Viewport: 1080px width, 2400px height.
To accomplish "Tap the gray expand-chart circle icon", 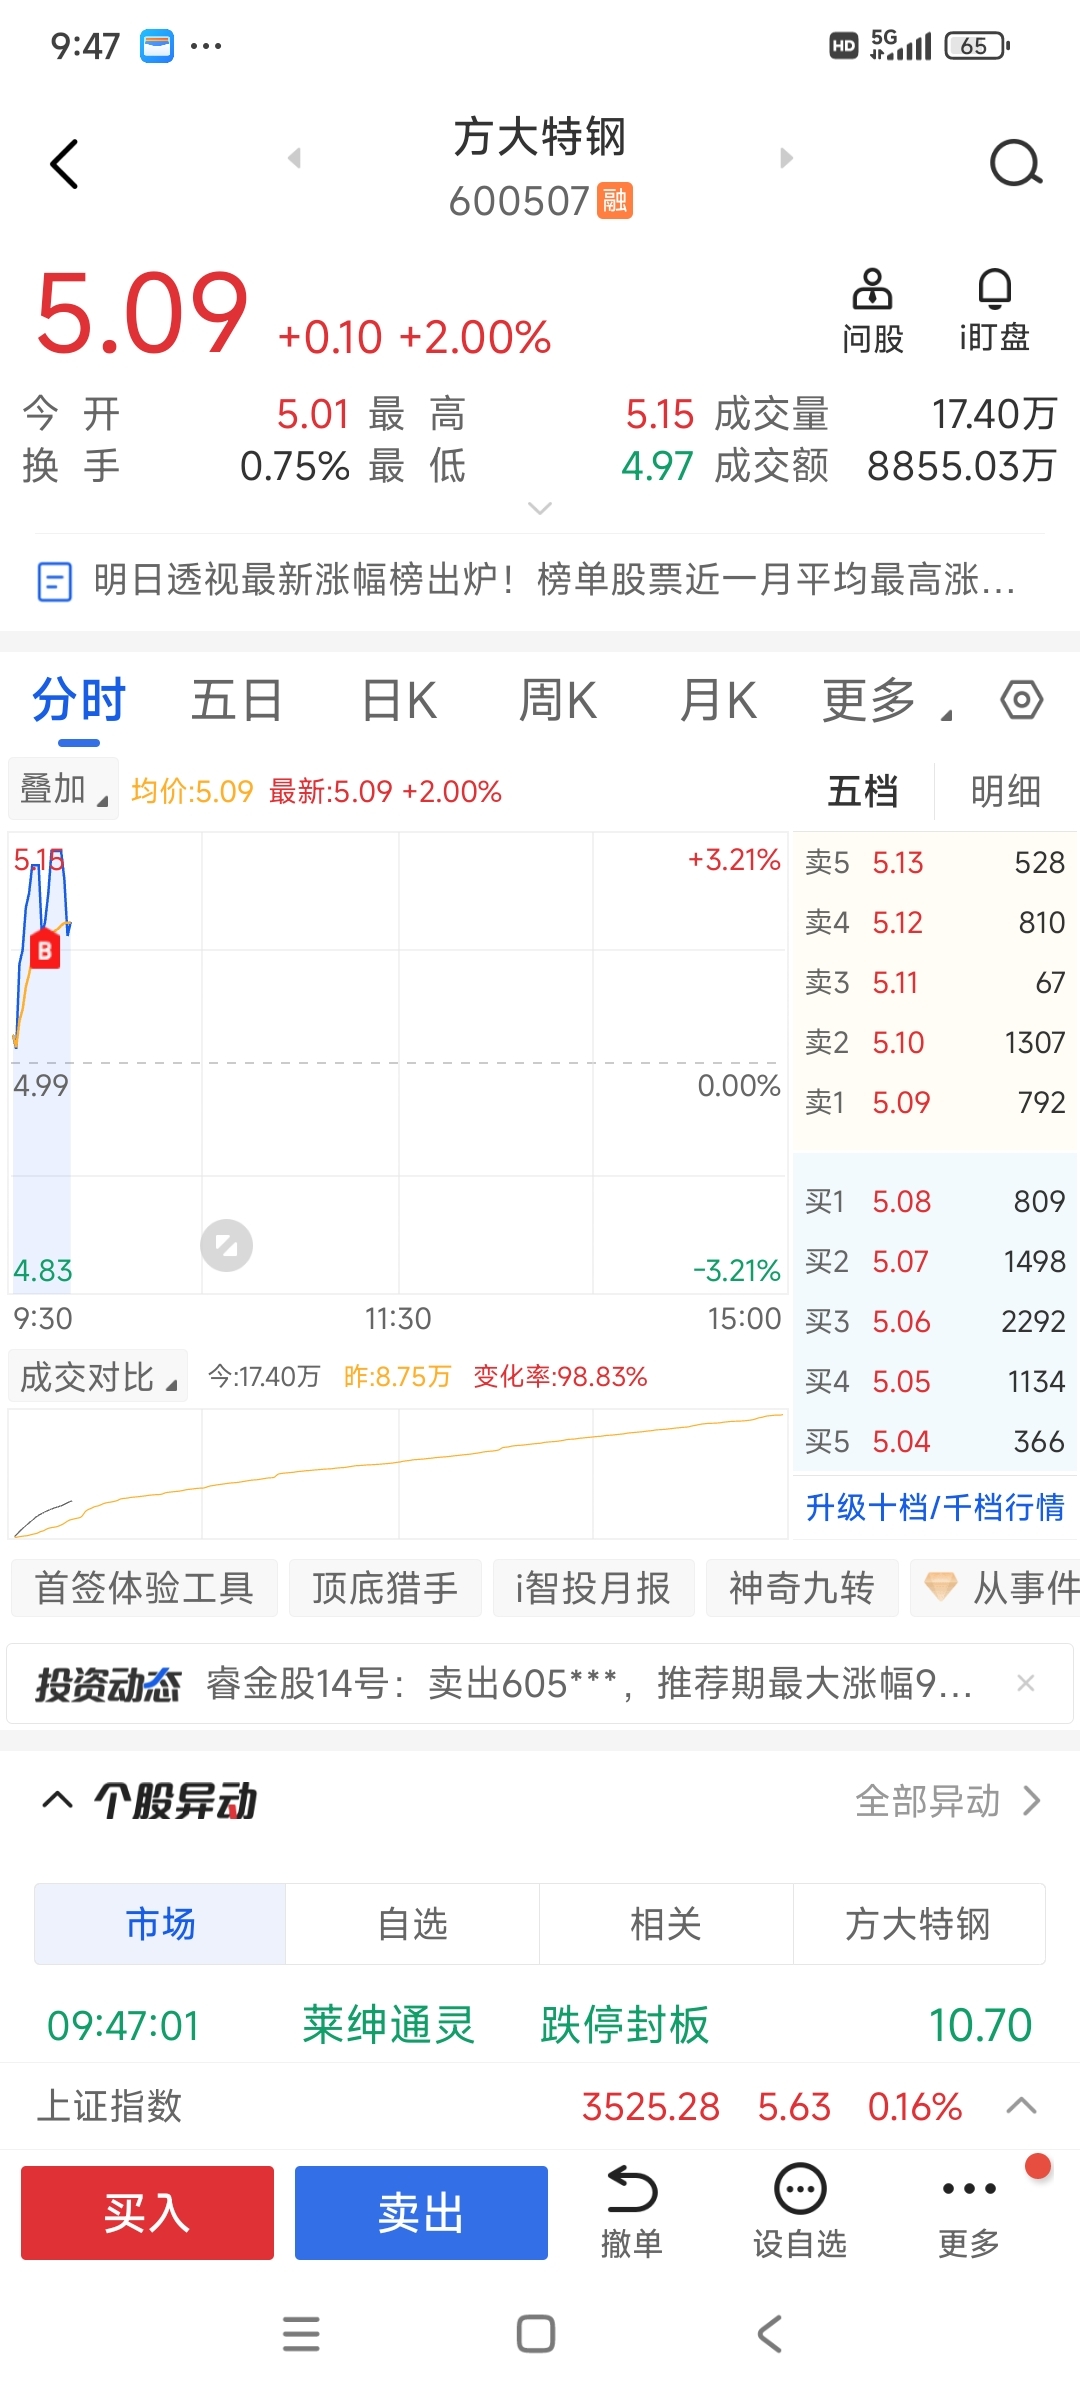I will [x=226, y=1245].
